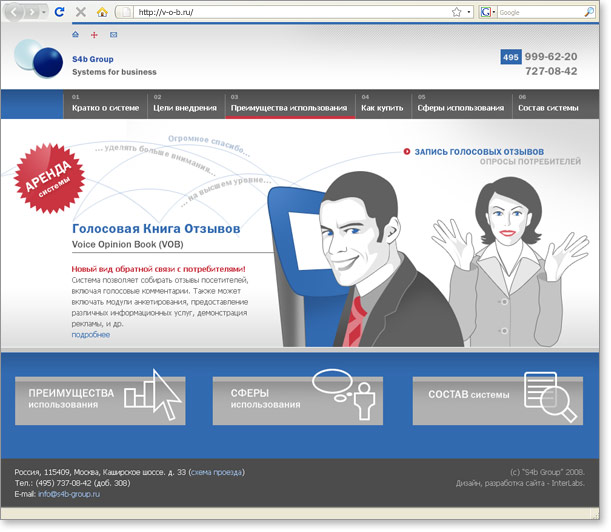
Task: Click the browser reload icon
Action: (x=60, y=12)
